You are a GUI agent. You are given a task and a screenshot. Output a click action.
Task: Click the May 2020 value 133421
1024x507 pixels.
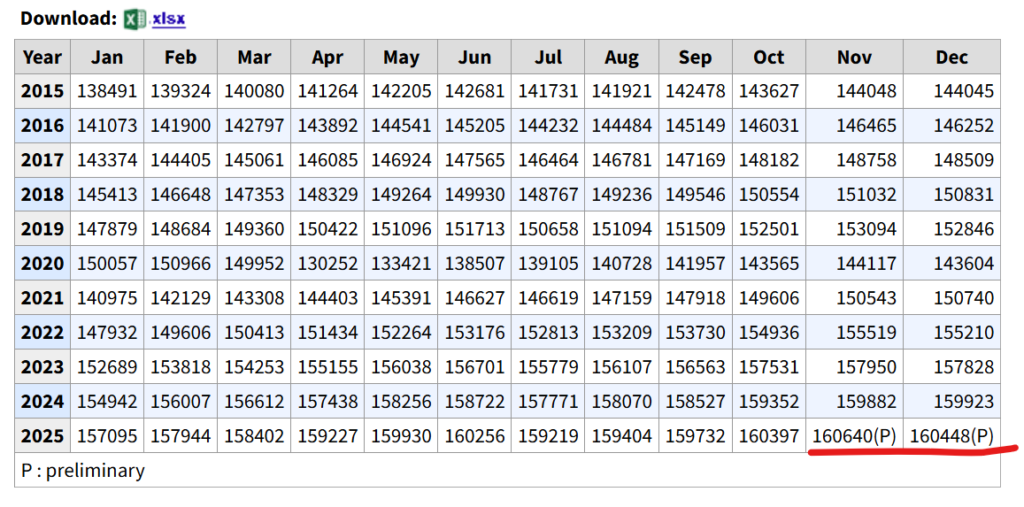pos(401,263)
